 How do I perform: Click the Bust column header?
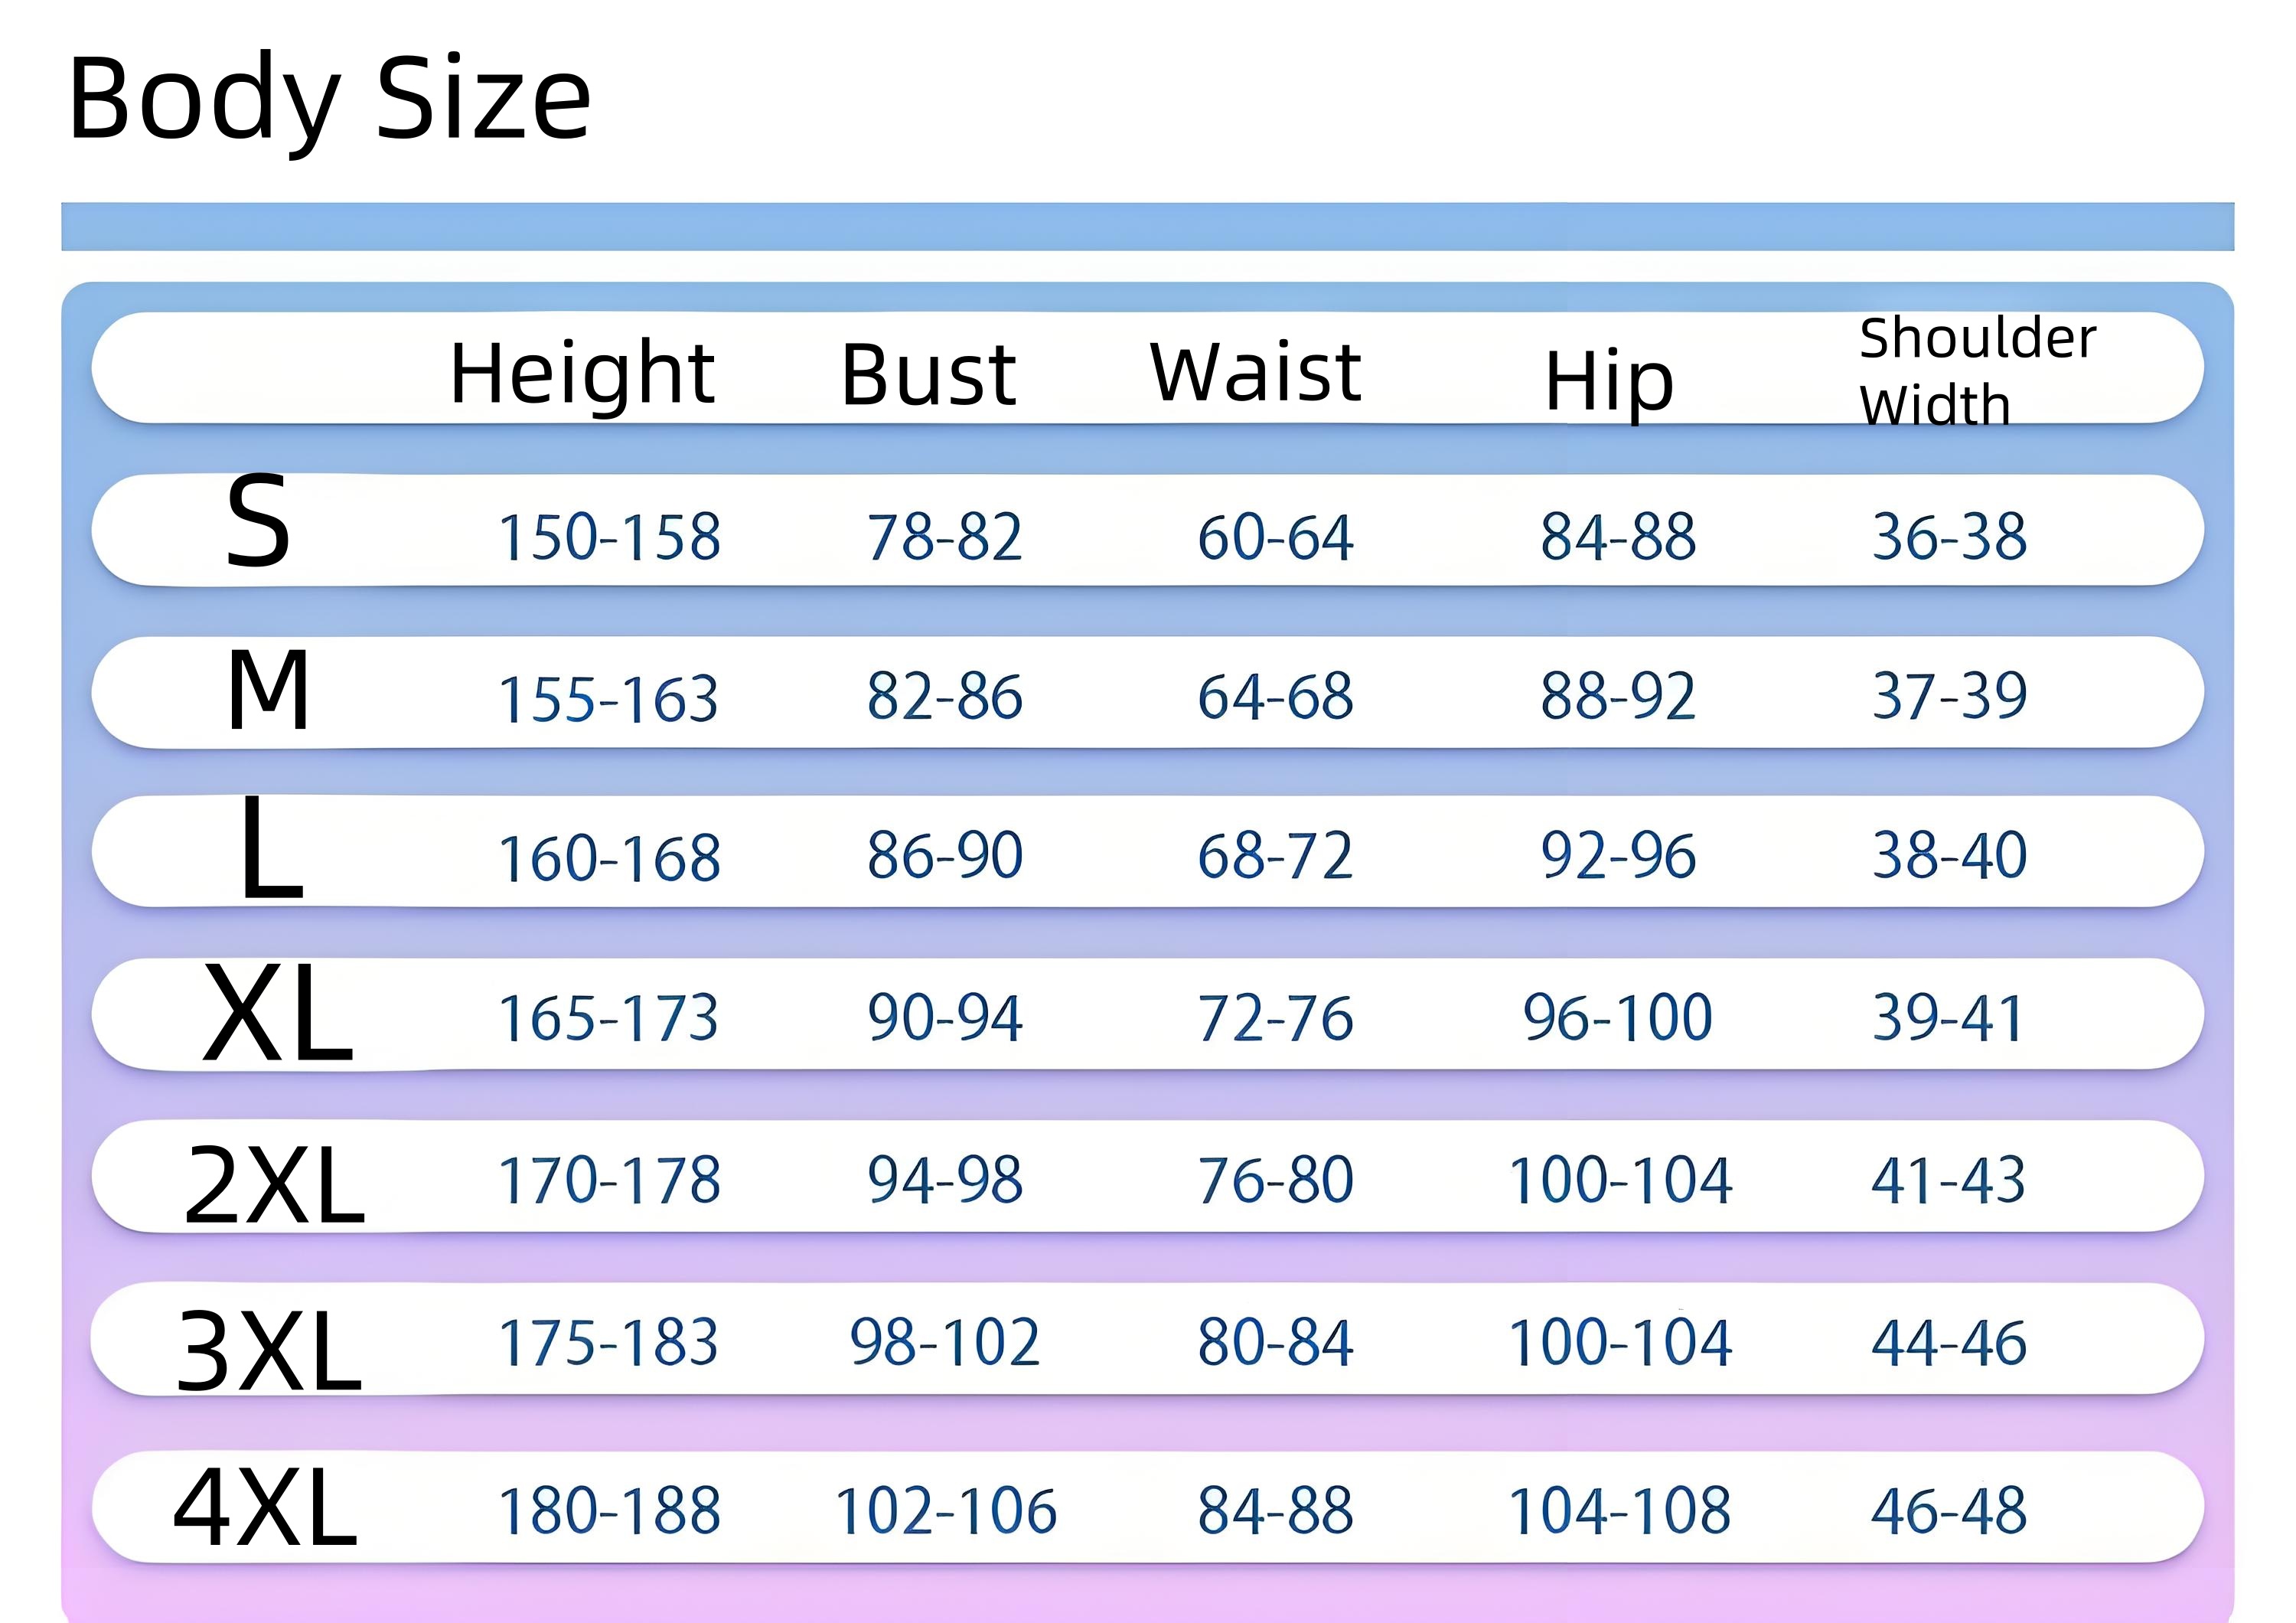(x=928, y=375)
